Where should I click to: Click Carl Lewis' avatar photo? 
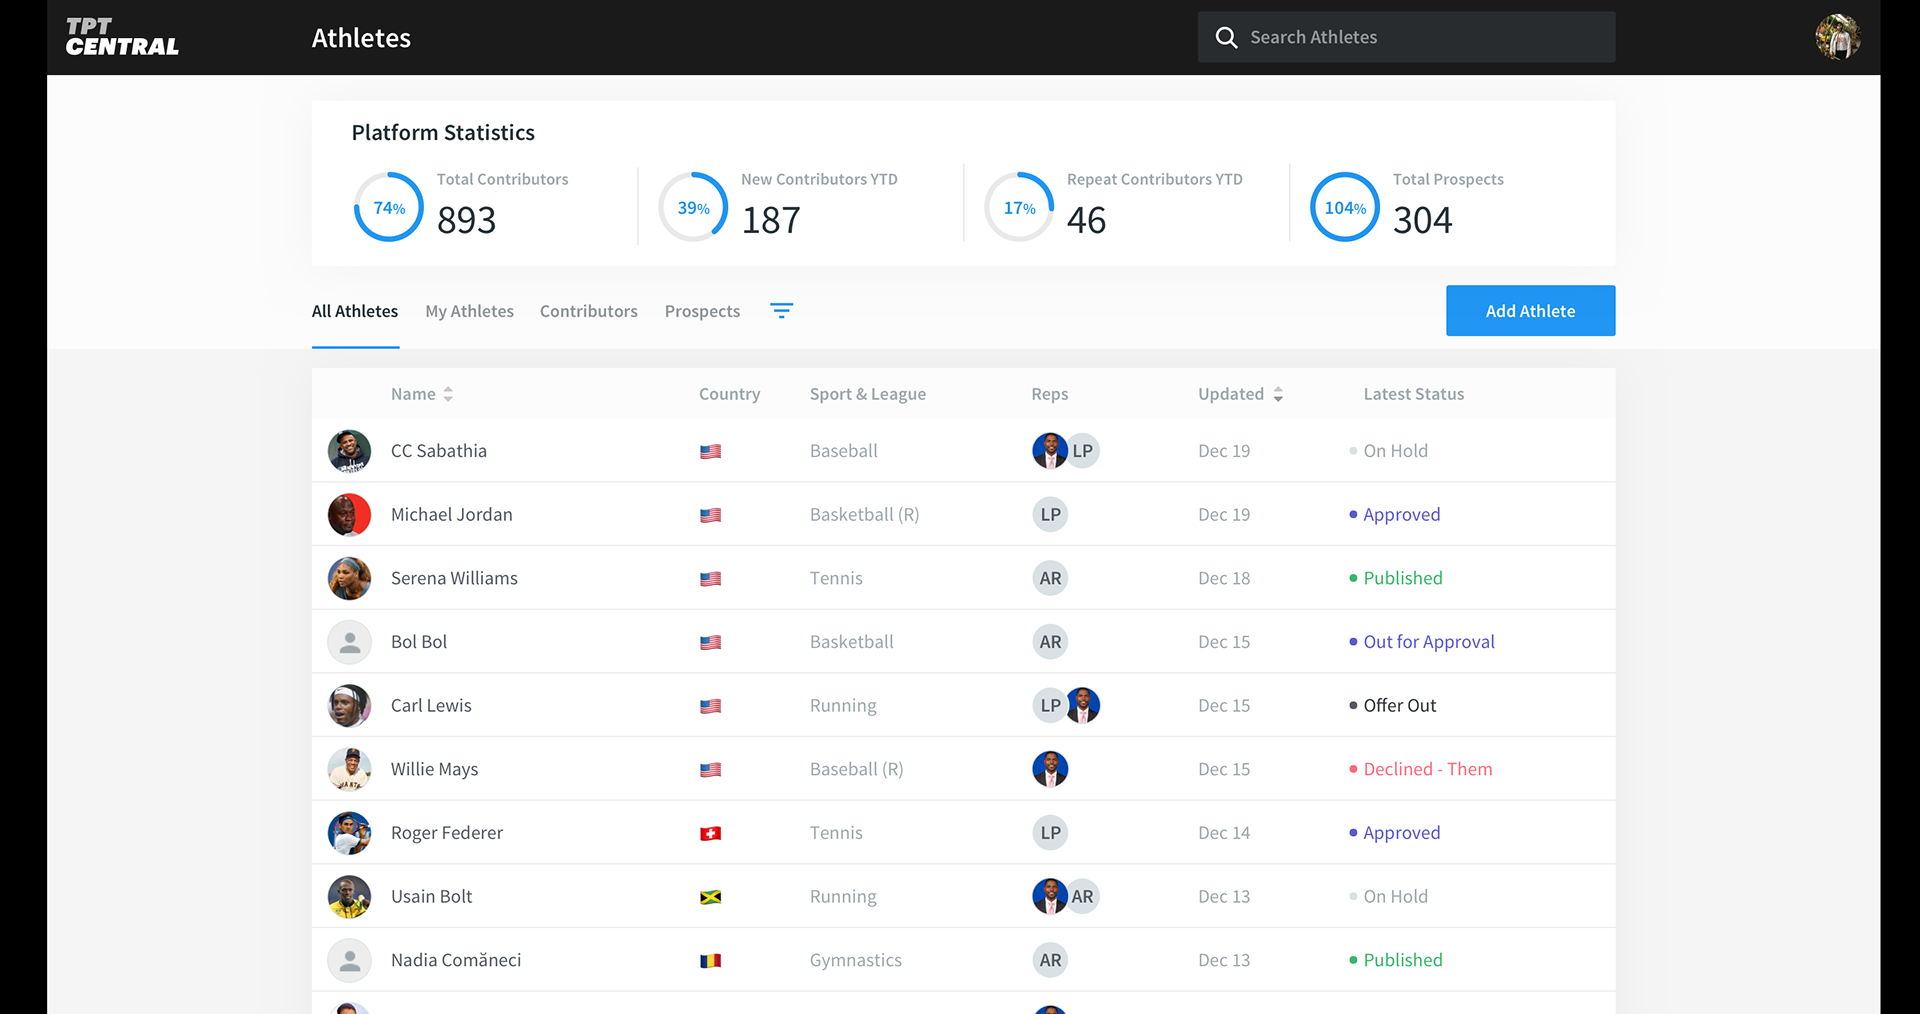[x=350, y=706]
